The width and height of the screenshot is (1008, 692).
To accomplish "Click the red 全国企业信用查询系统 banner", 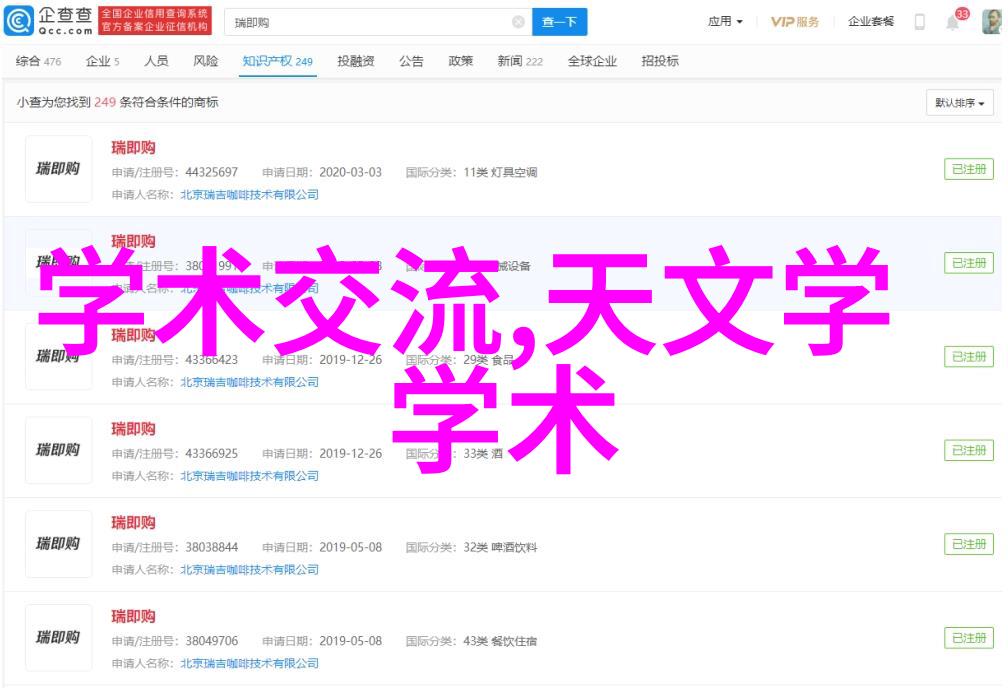I will [155, 21].
